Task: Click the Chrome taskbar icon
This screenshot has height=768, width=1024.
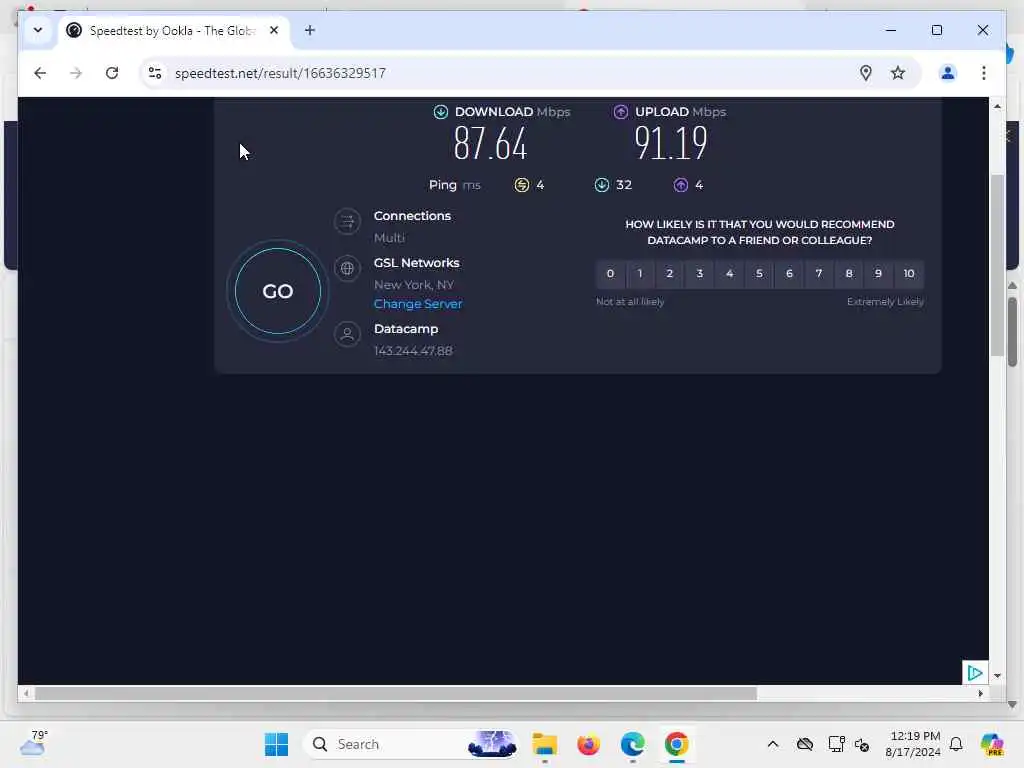Action: click(x=677, y=744)
